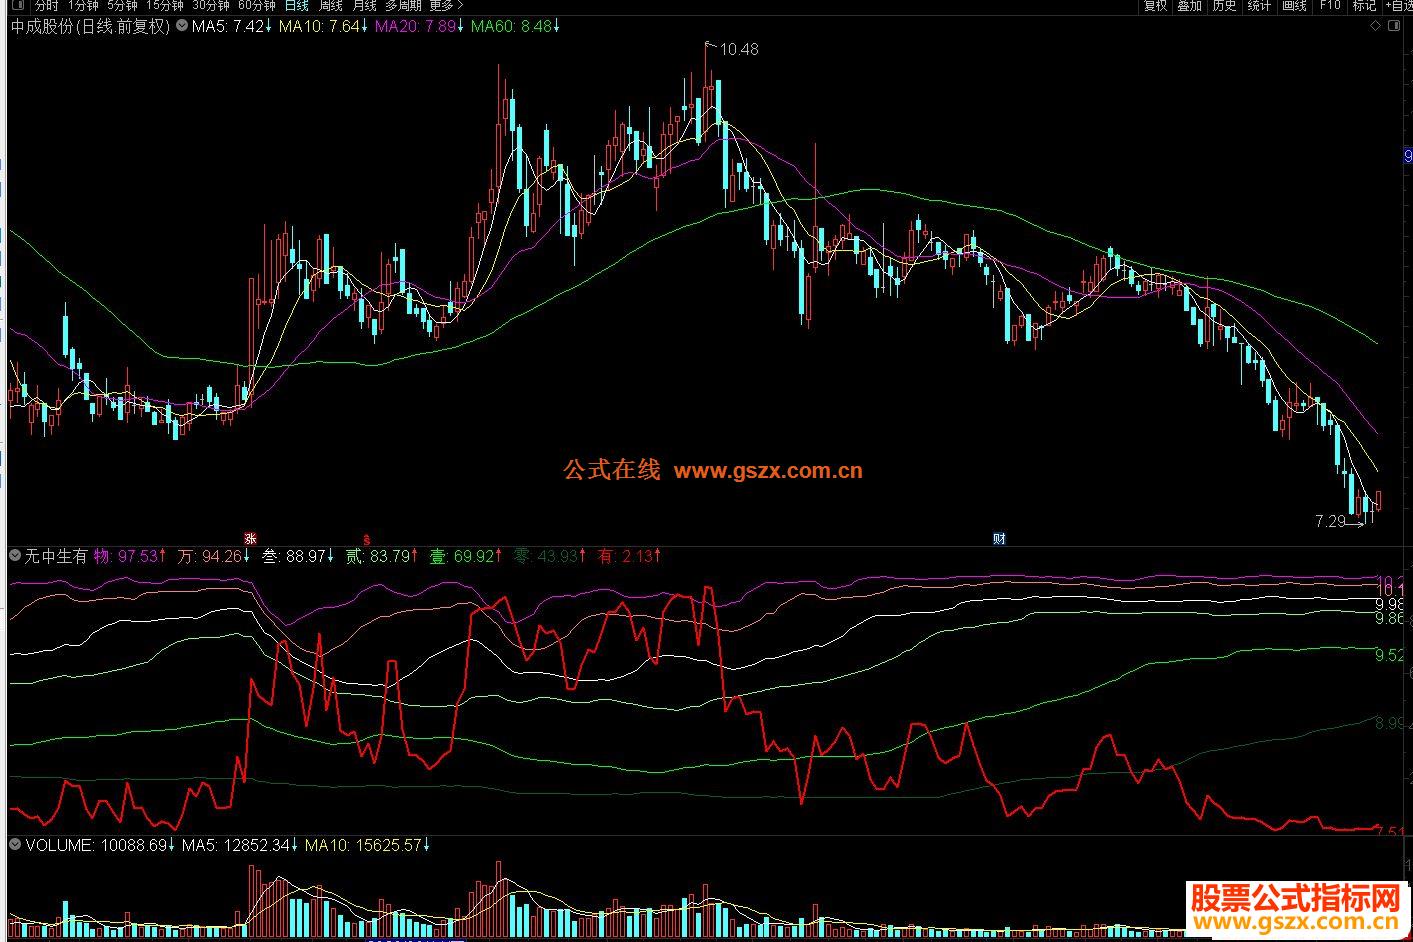Click the 9.52 axis value in indicator panel
The image size is (1413, 942).
(x=1389, y=655)
